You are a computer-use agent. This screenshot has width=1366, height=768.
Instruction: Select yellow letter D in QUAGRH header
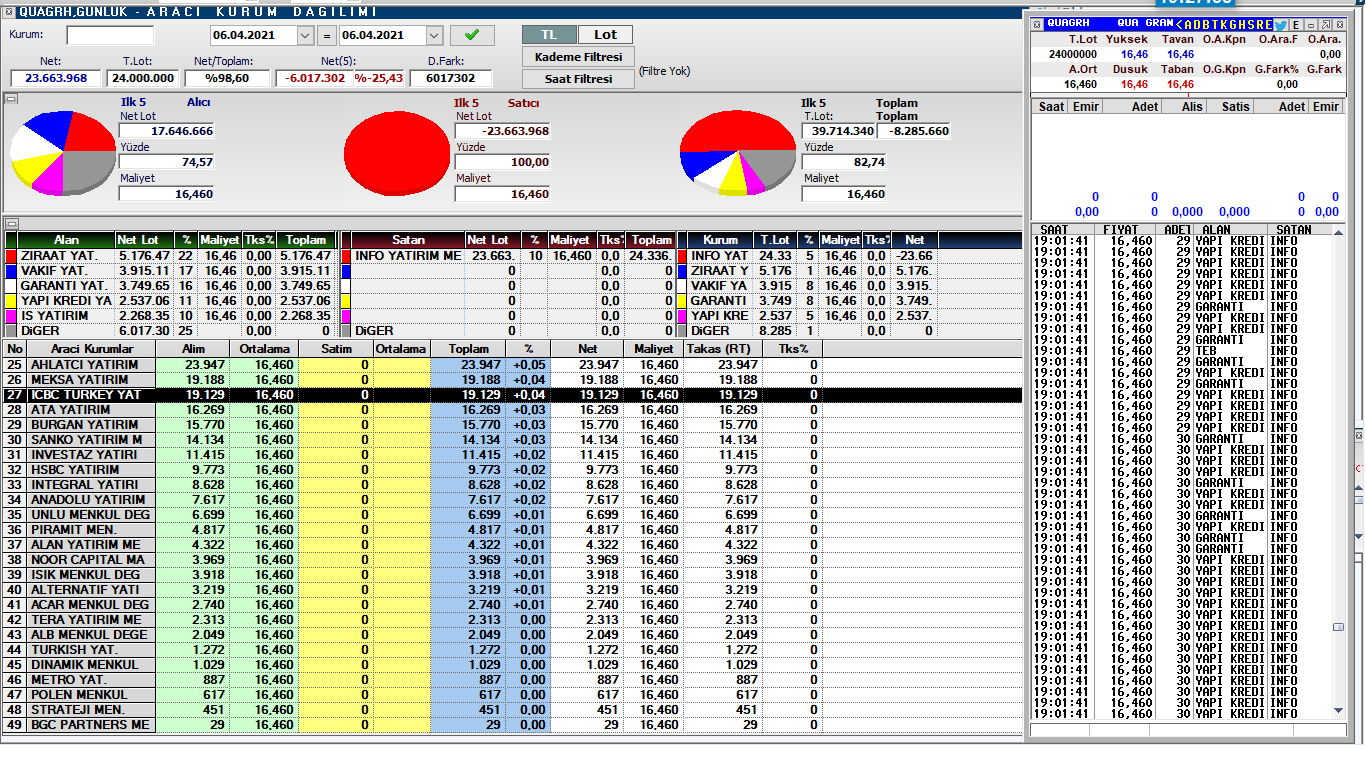[x=1199, y=24]
